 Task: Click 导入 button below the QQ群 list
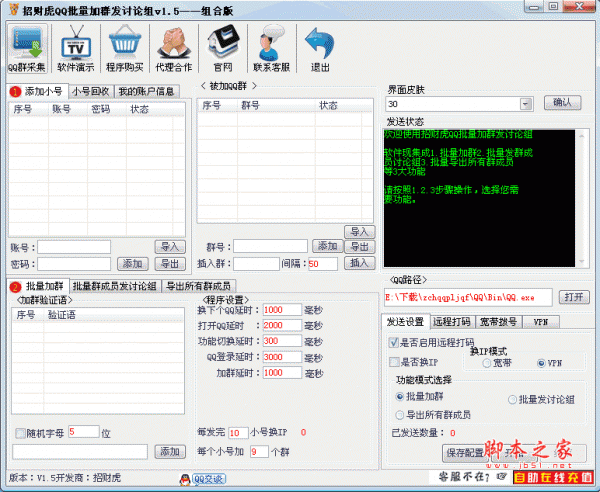click(360, 232)
